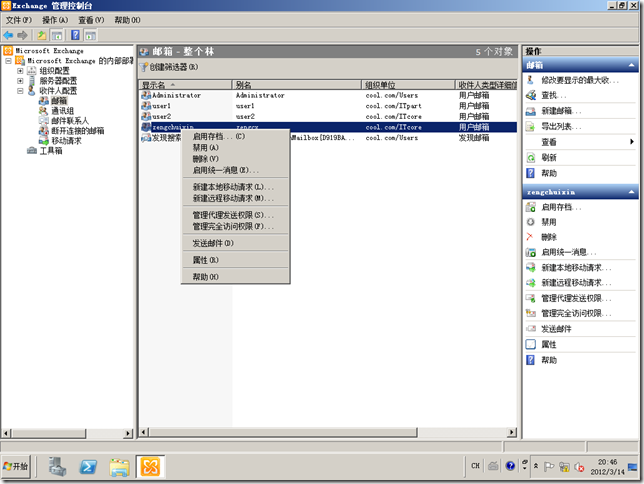The image size is (644, 484).
Task: Click the 新建邮箱 icon in the actions pane
Action: [x=531, y=110]
